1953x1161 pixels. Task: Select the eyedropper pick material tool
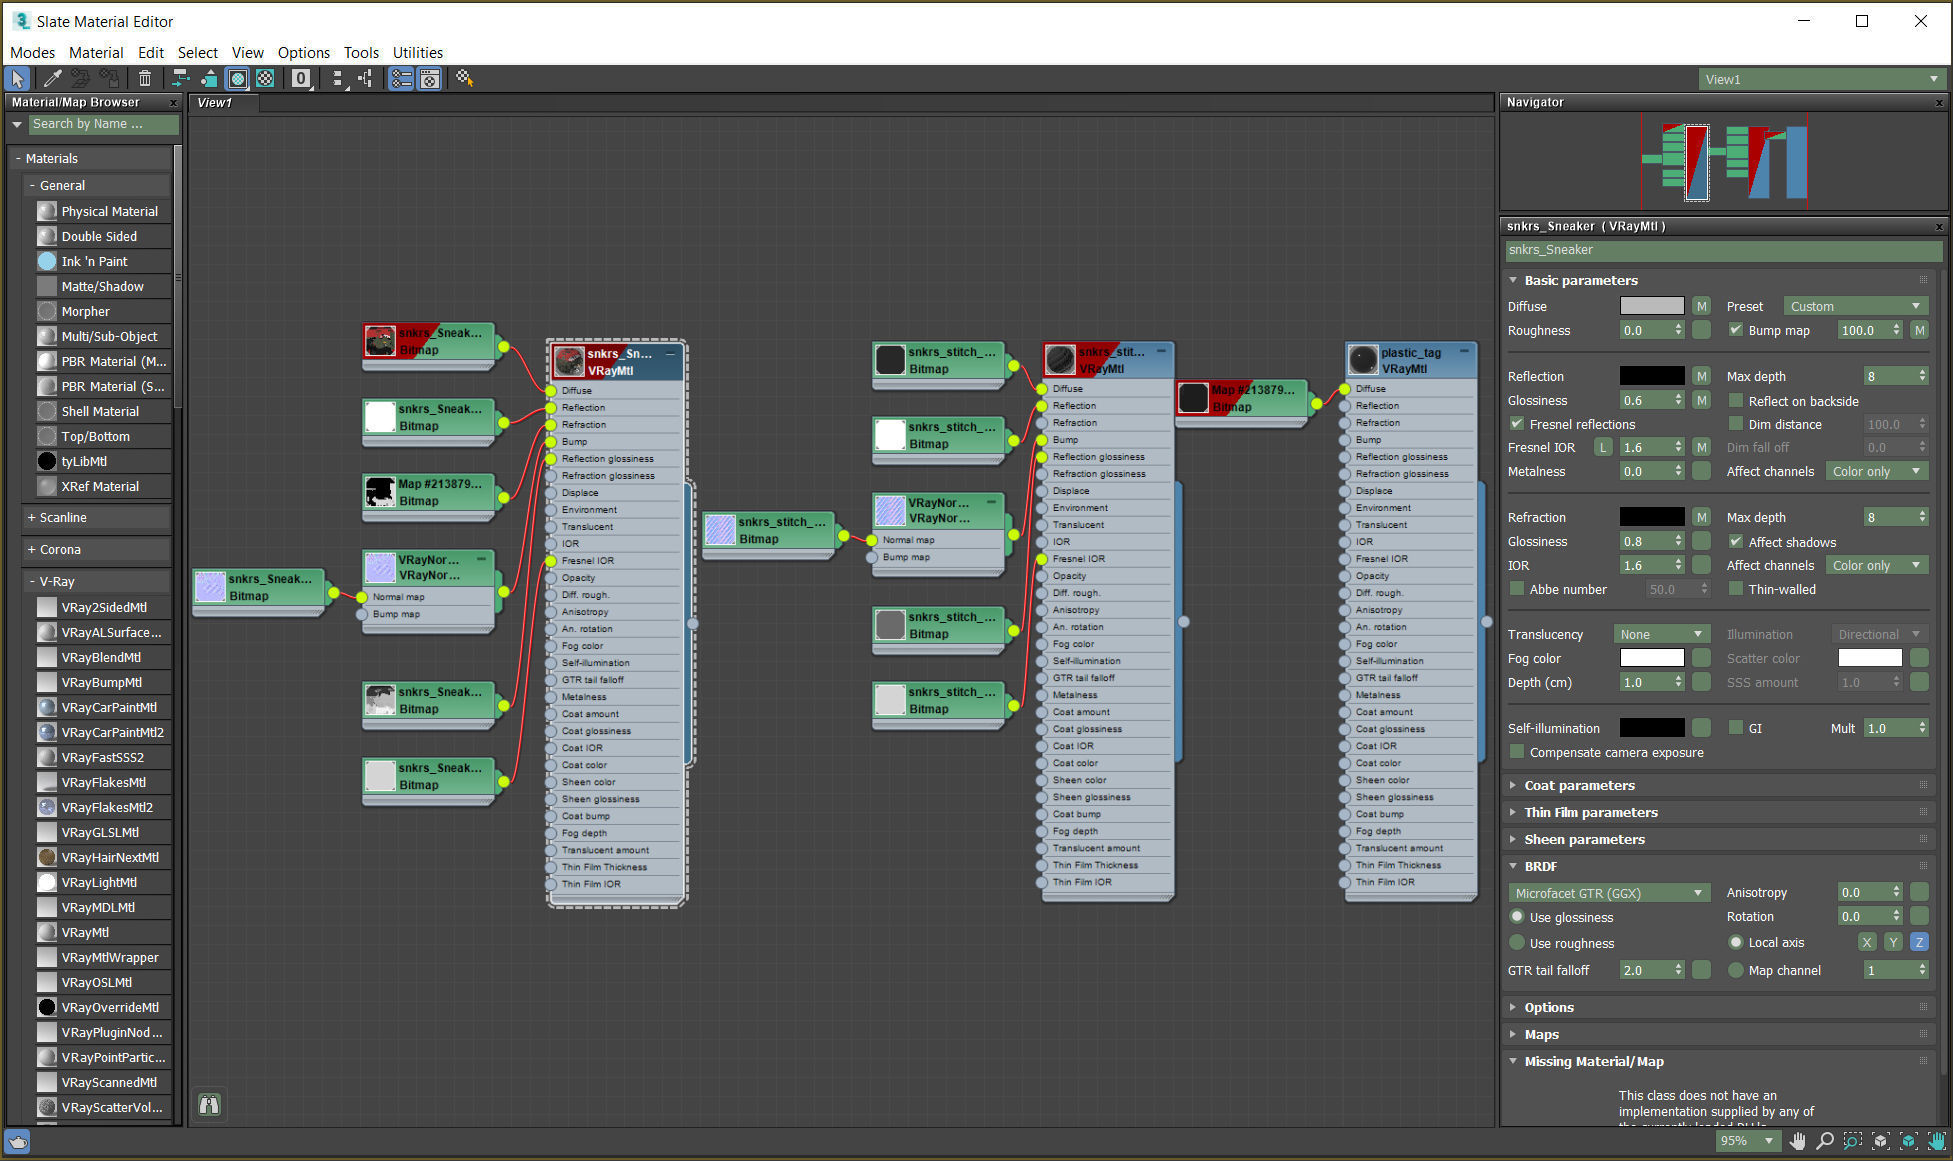pos(52,78)
